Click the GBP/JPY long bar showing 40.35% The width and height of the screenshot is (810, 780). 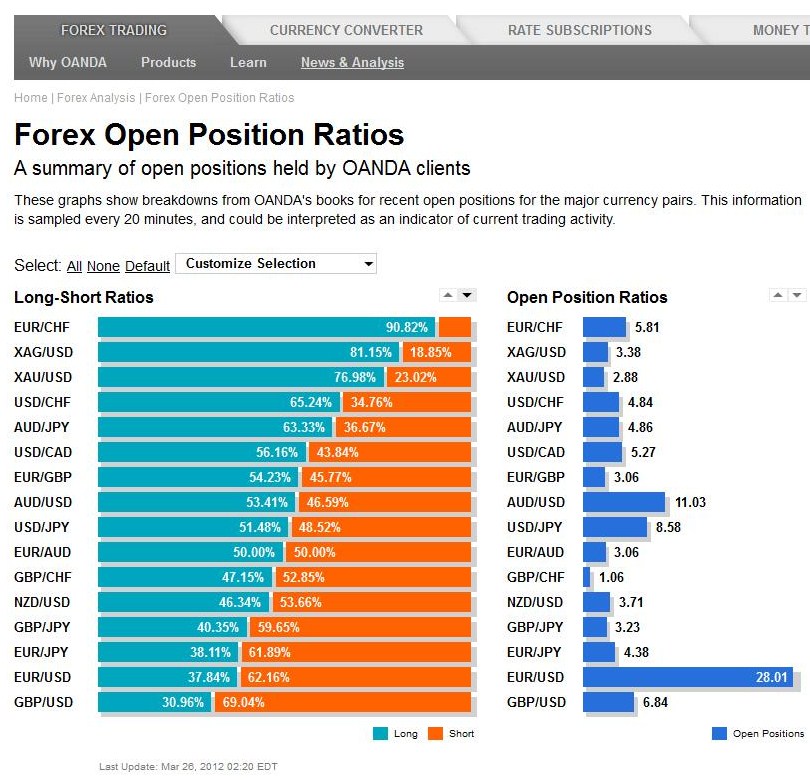[x=172, y=627]
